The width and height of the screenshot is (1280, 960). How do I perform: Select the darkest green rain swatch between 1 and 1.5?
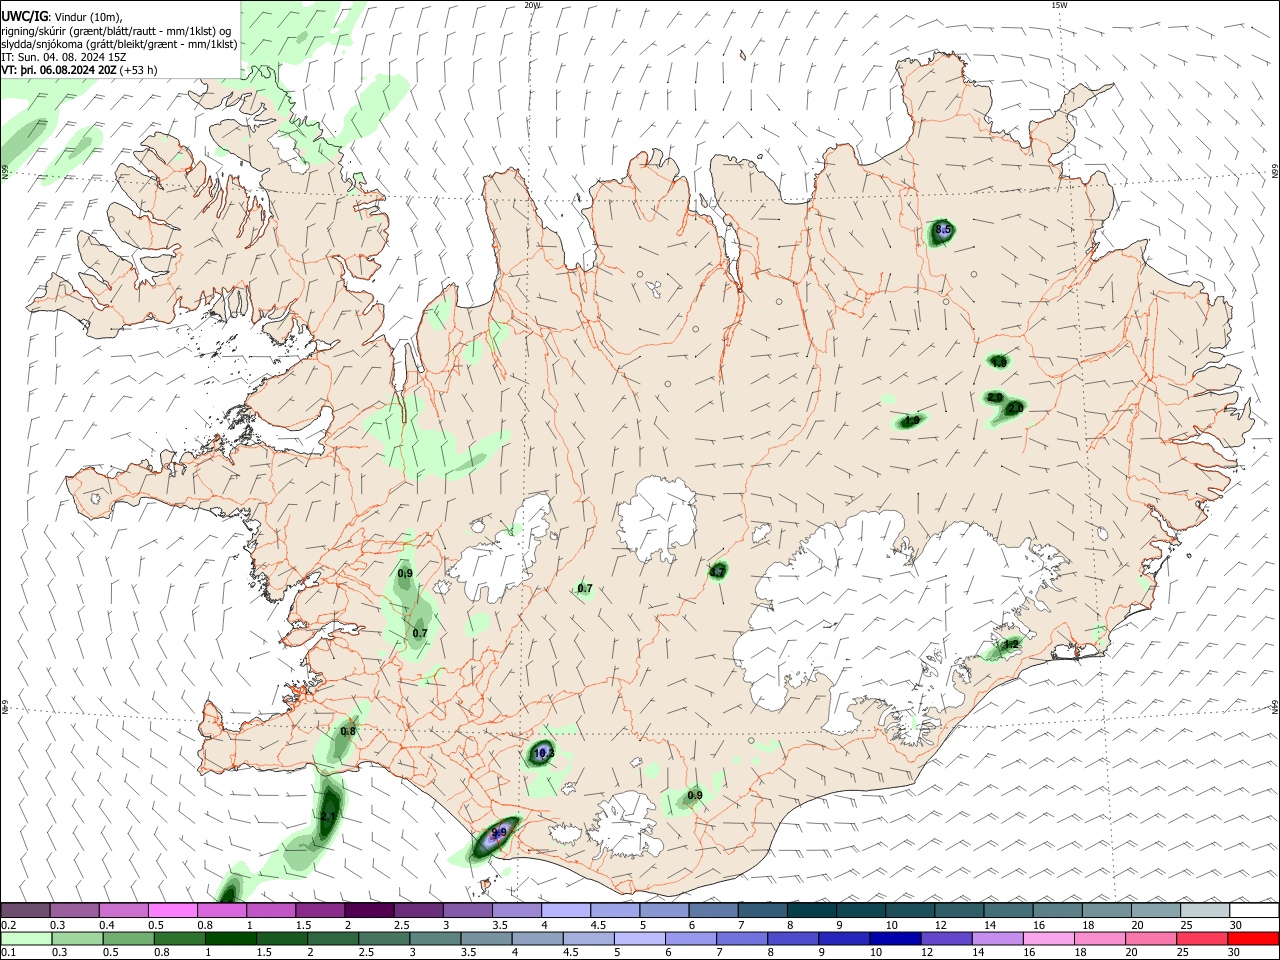tap(230, 938)
